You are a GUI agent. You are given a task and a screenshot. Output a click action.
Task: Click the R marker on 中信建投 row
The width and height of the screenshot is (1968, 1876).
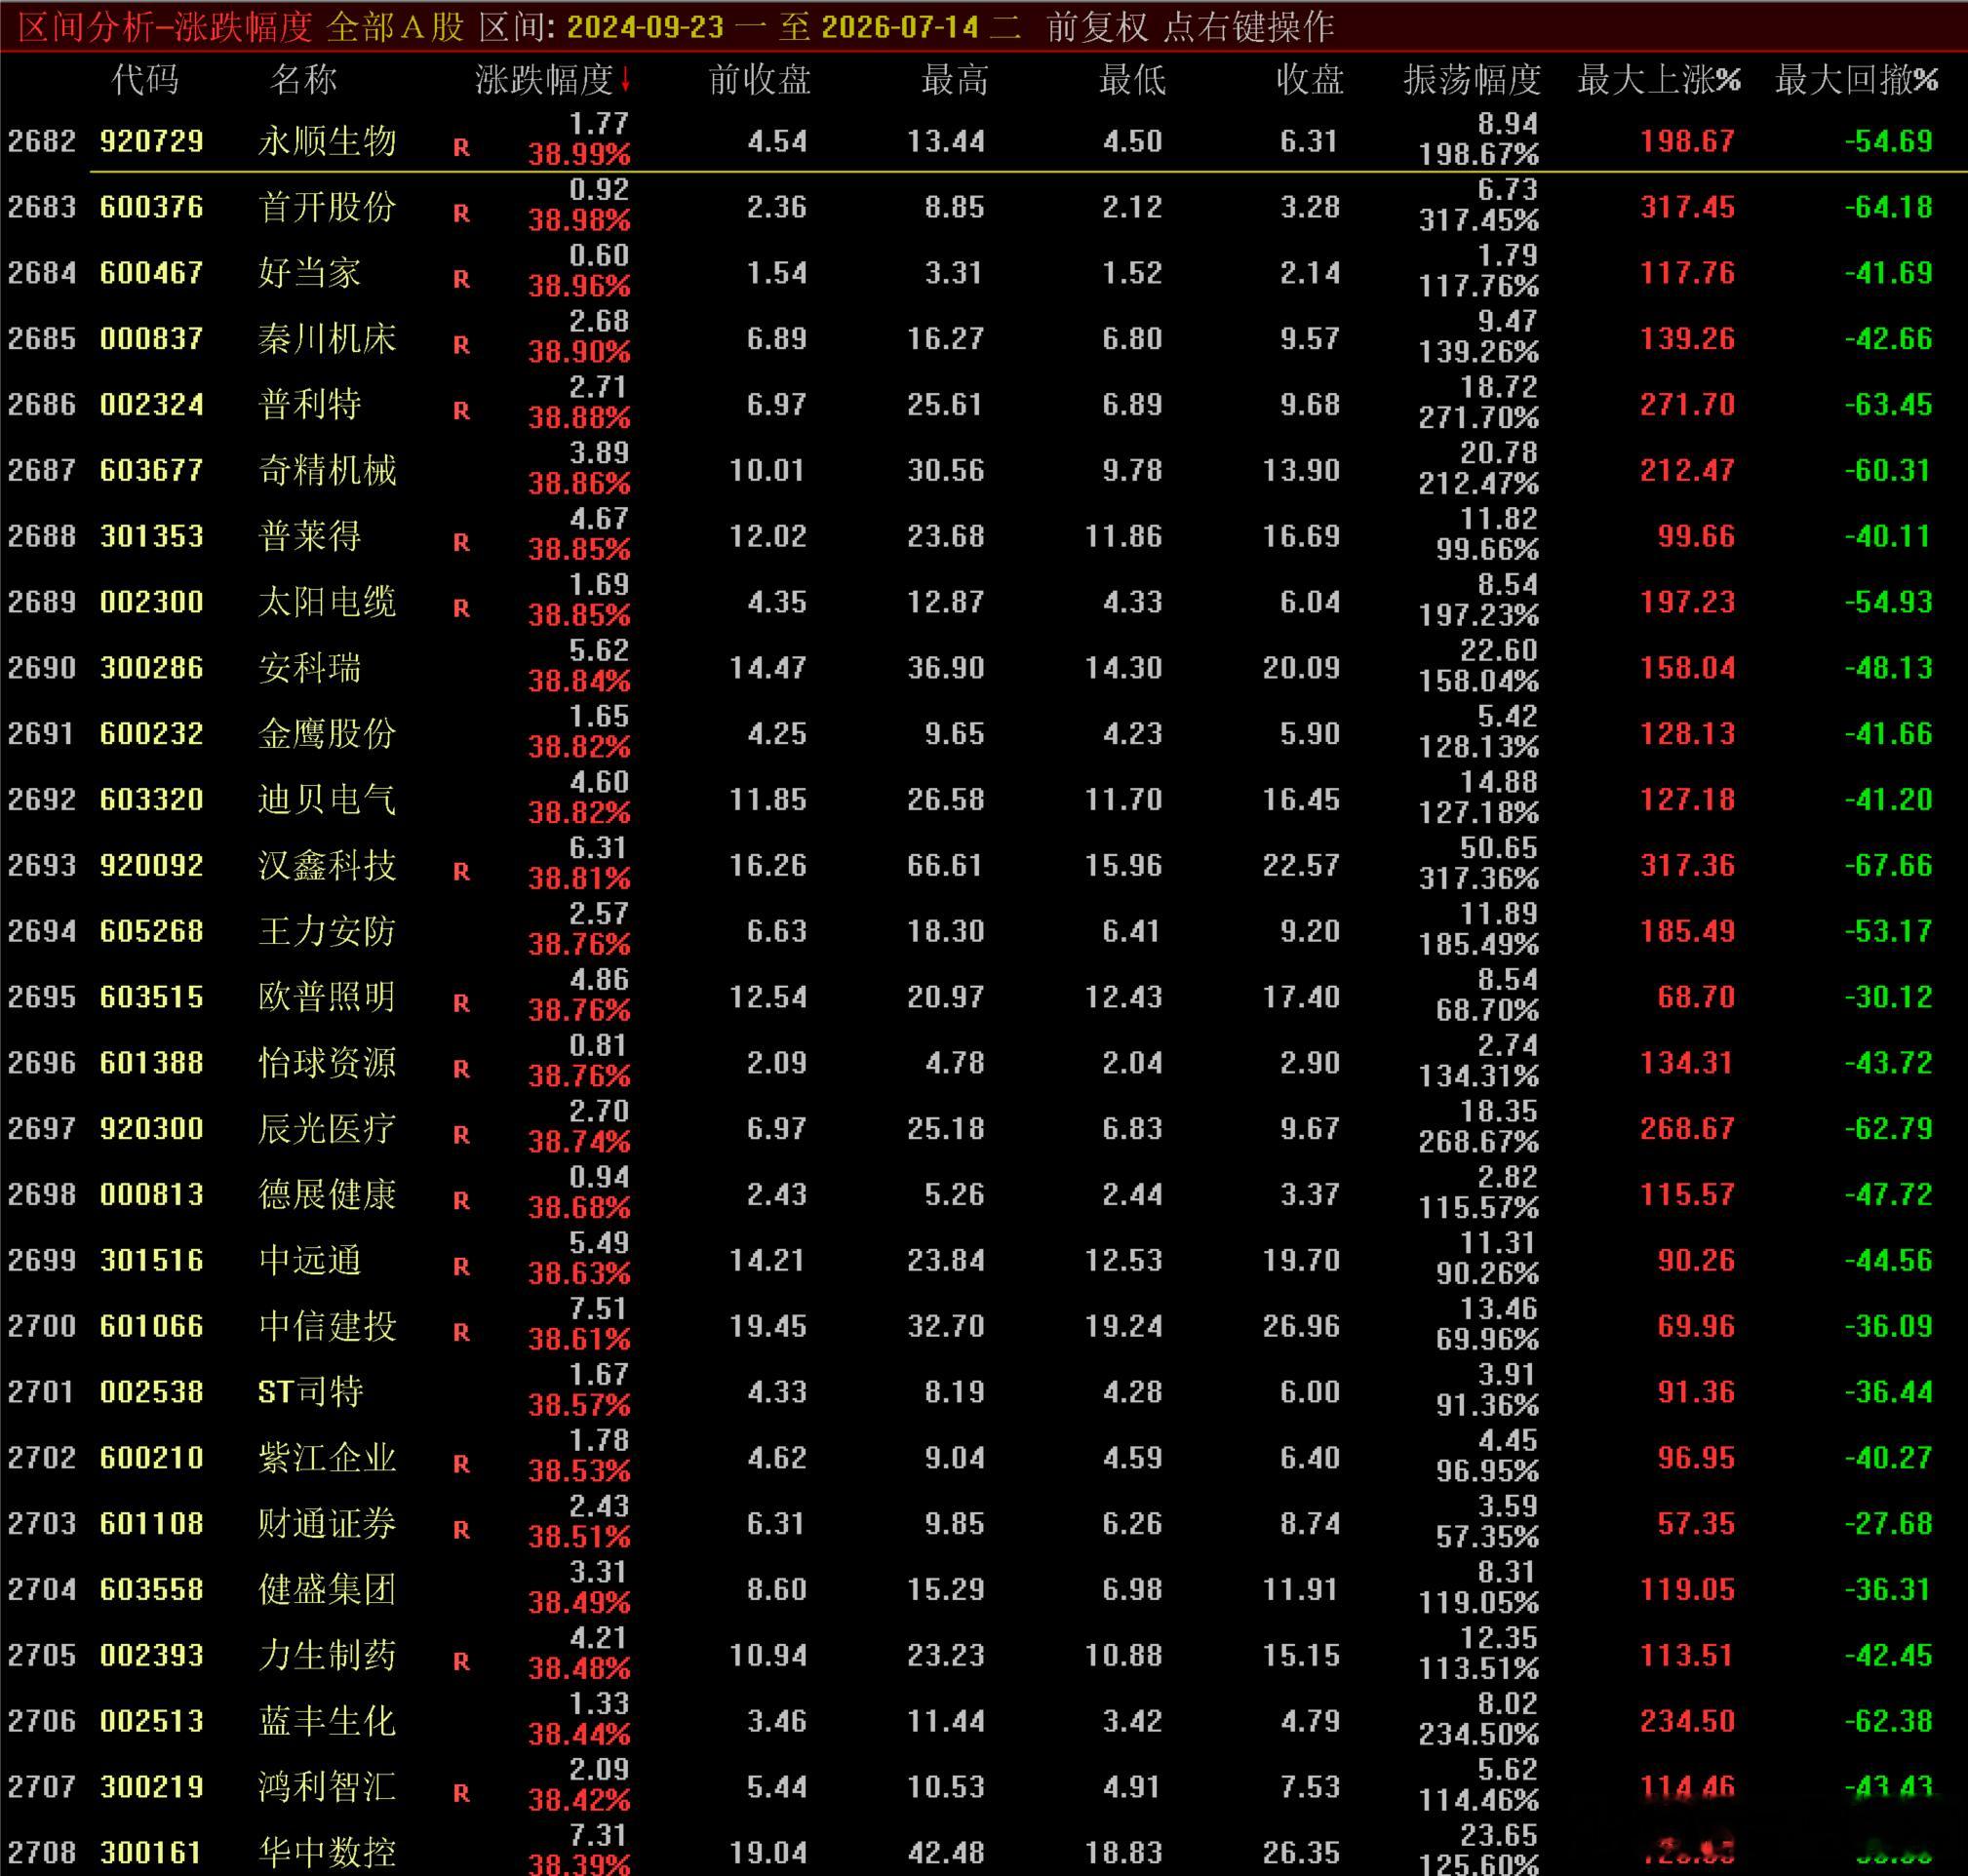click(x=461, y=1332)
